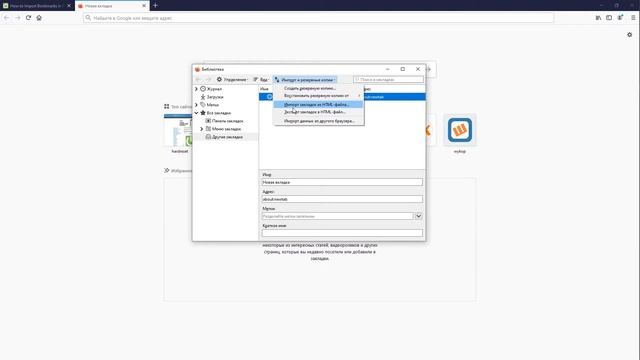
Task: Click the Library forward arrow
Action: [208, 80]
